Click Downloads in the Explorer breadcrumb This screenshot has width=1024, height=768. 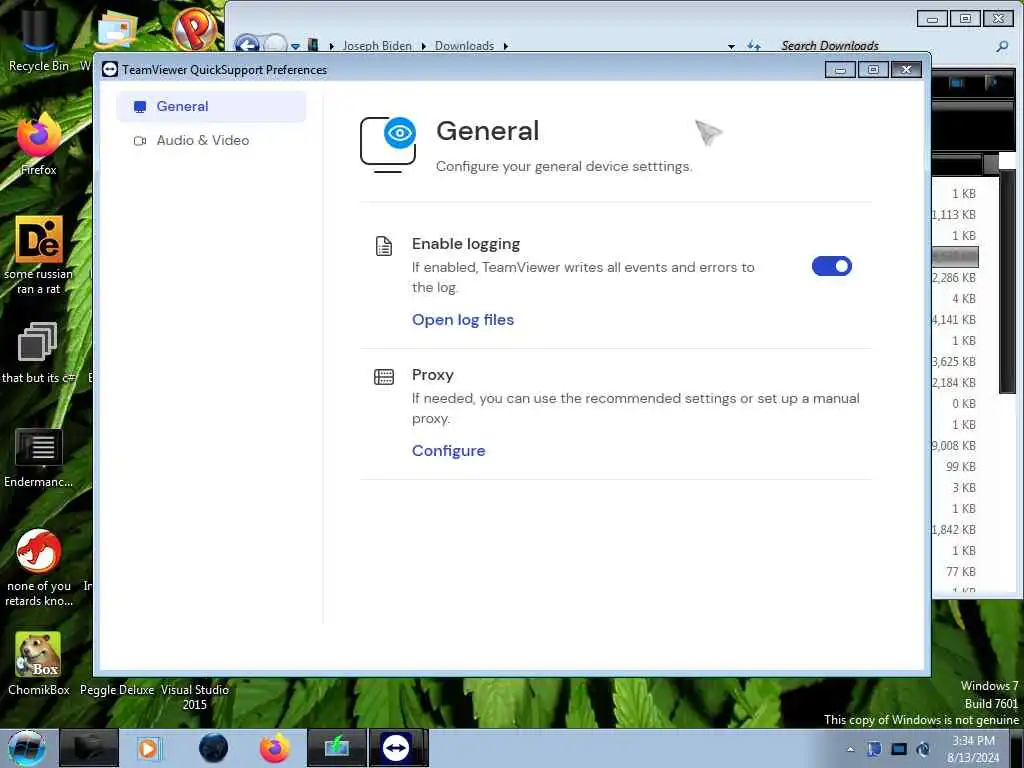pos(464,46)
